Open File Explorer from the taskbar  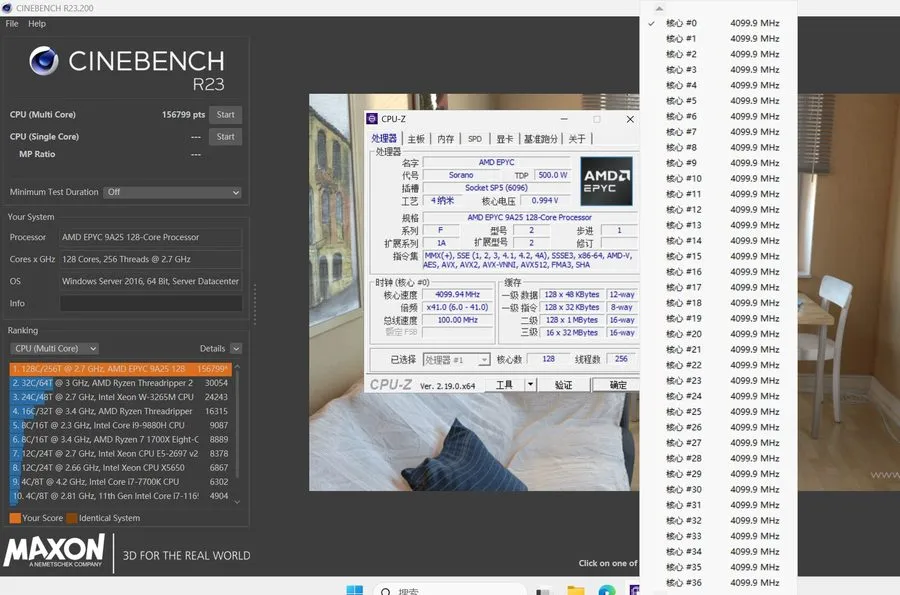(576, 590)
